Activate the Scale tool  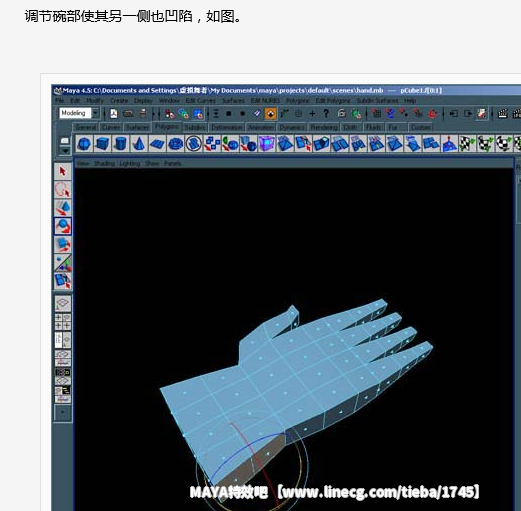pos(63,244)
